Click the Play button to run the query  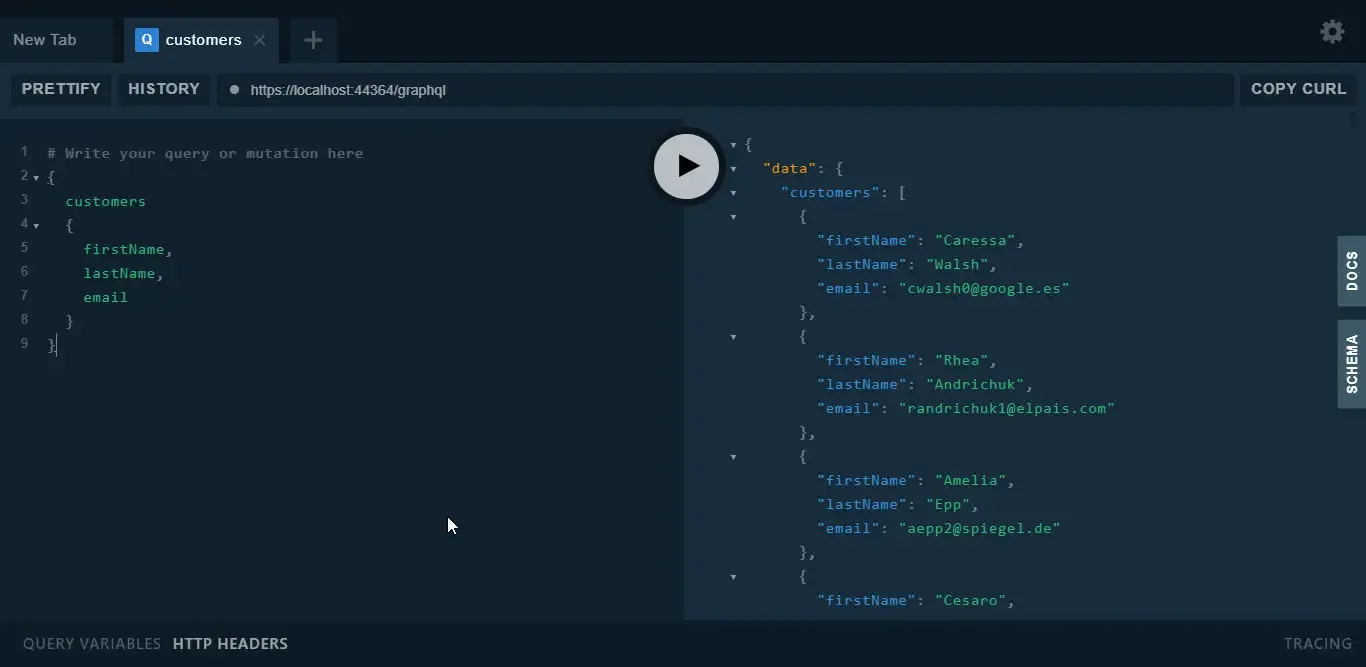pyautogui.click(x=686, y=166)
